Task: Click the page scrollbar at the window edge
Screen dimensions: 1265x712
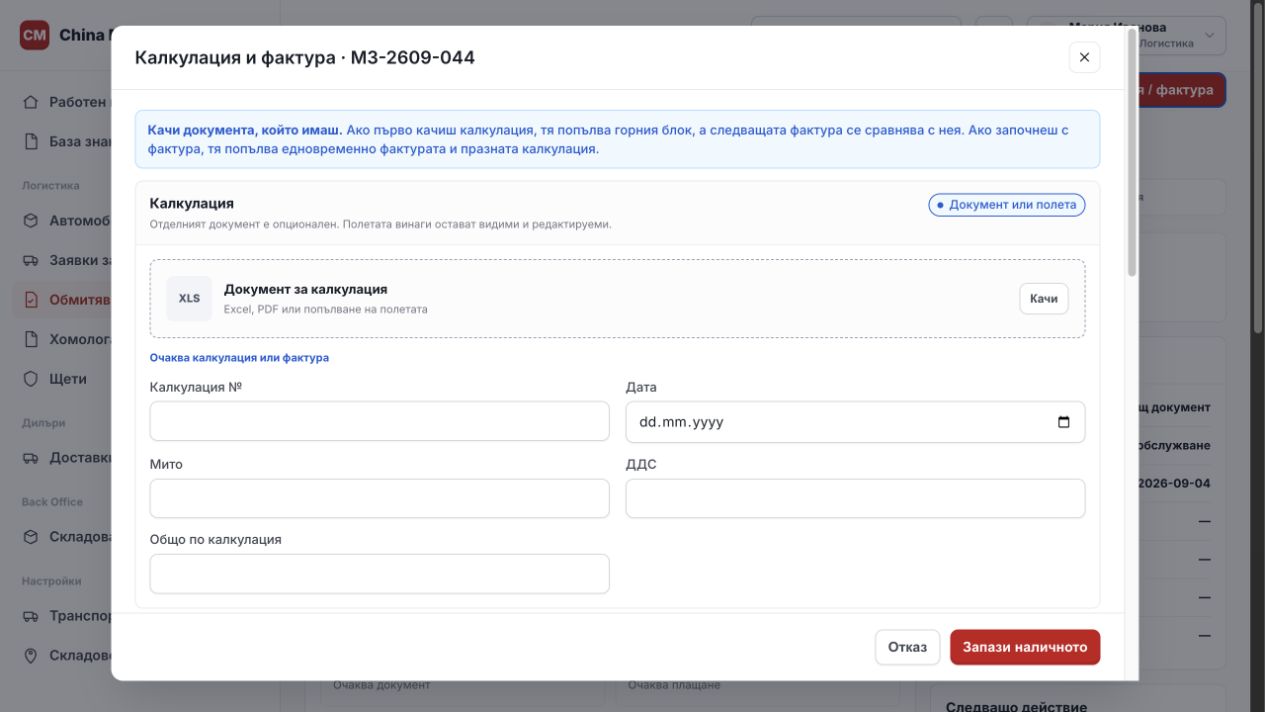Action: click(1258, 170)
